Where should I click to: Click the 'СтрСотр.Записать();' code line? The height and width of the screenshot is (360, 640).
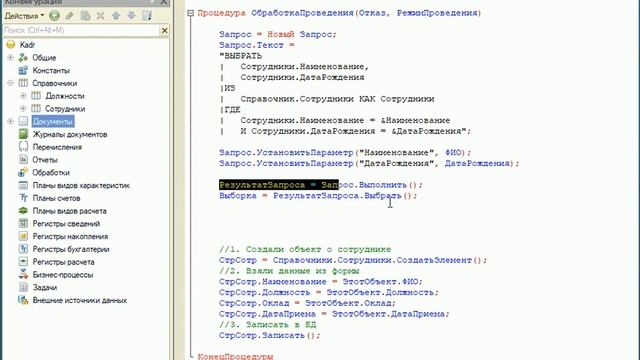tap(270, 336)
